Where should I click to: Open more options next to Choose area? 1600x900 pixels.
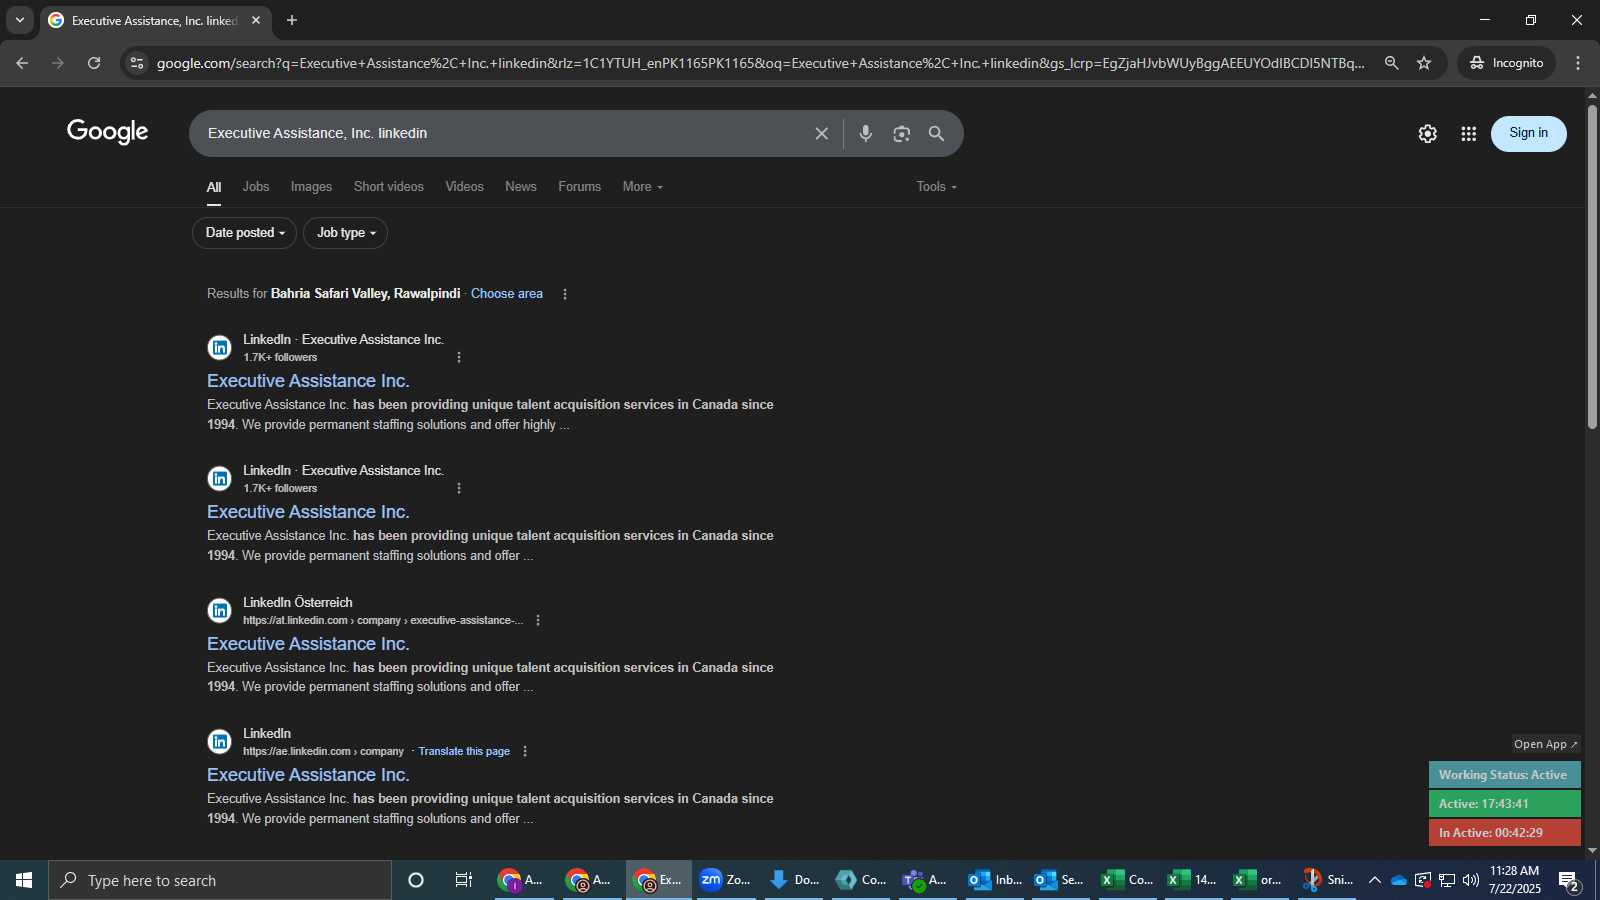(x=565, y=294)
